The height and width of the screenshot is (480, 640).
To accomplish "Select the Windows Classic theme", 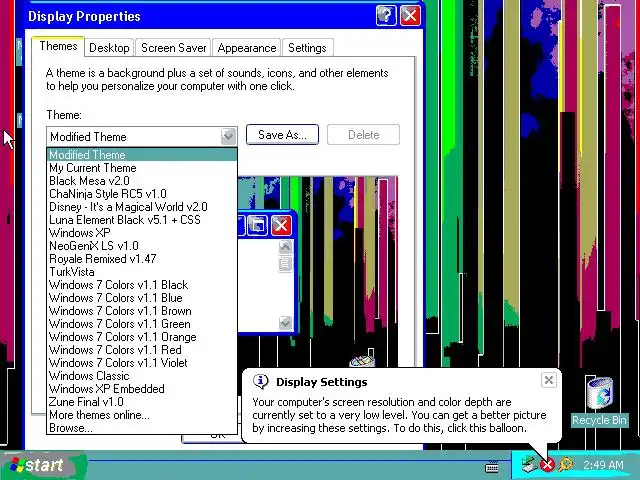I will [x=142, y=376].
